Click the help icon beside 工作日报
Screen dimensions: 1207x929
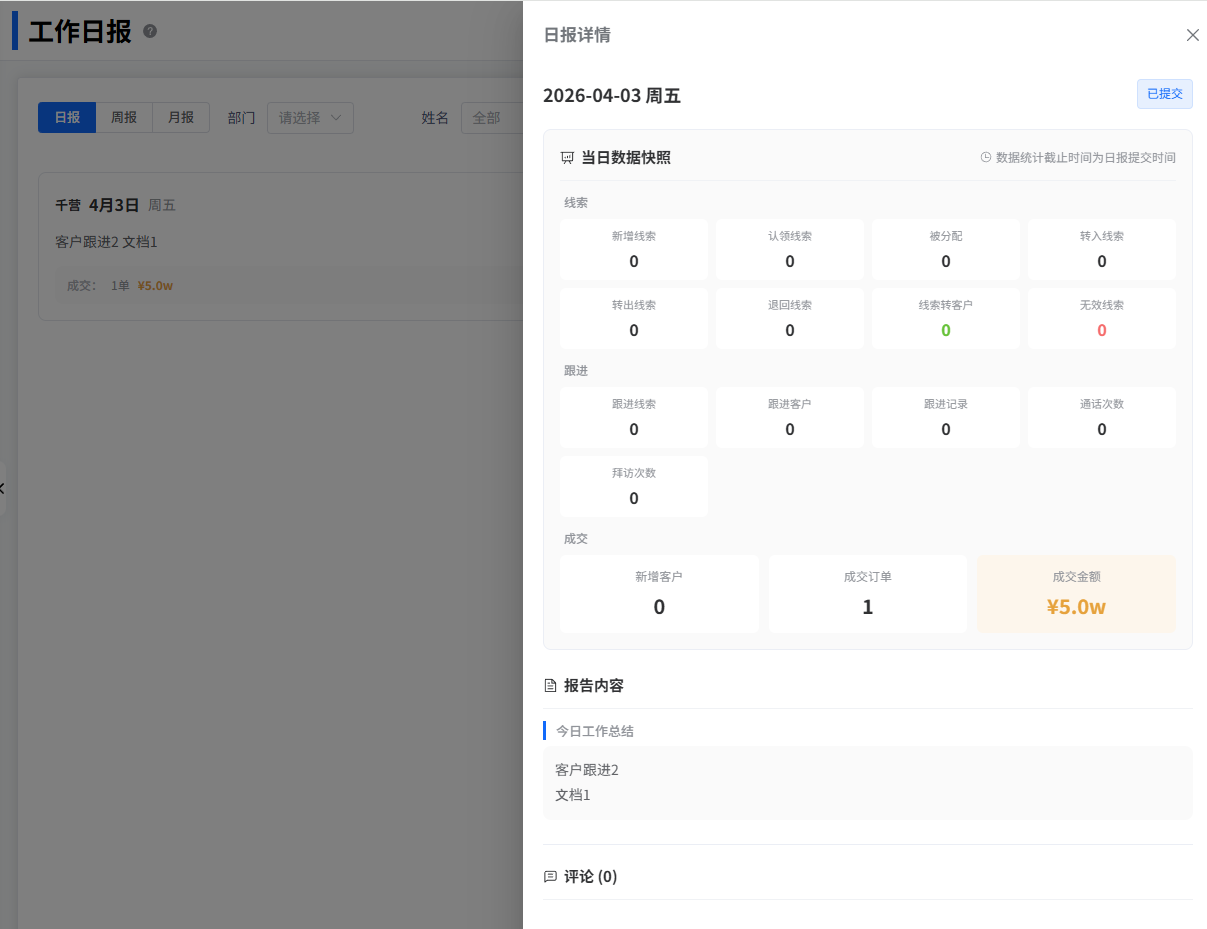pyautogui.click(x=150, y=31)
